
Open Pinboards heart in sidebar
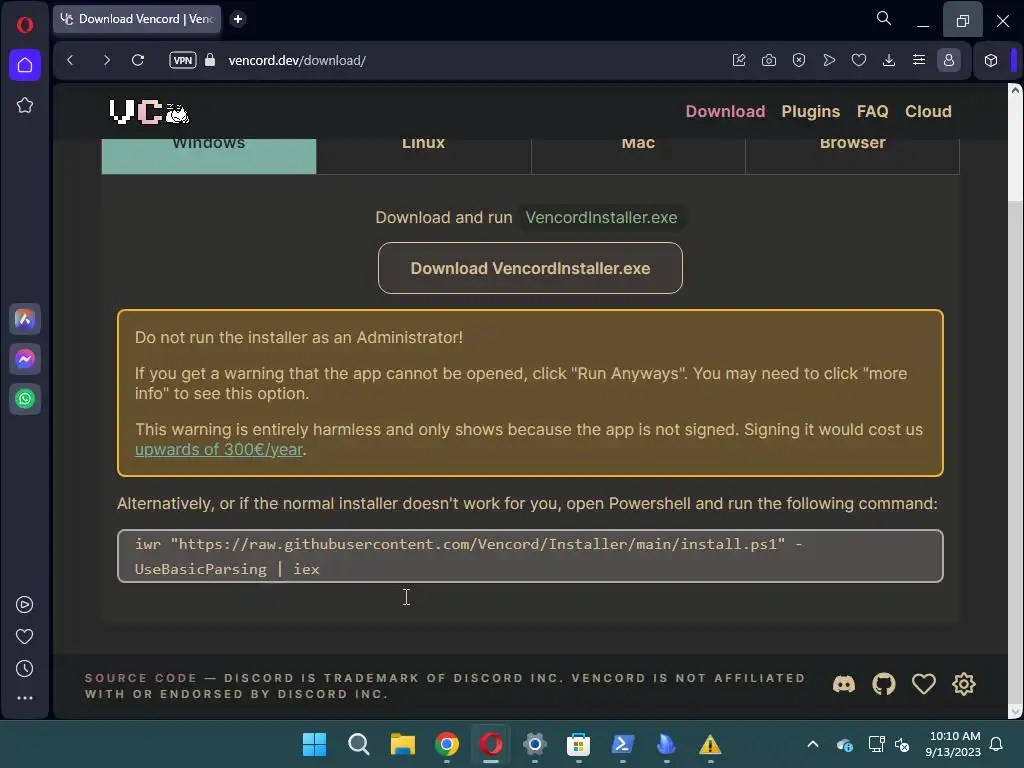point(25,637)
